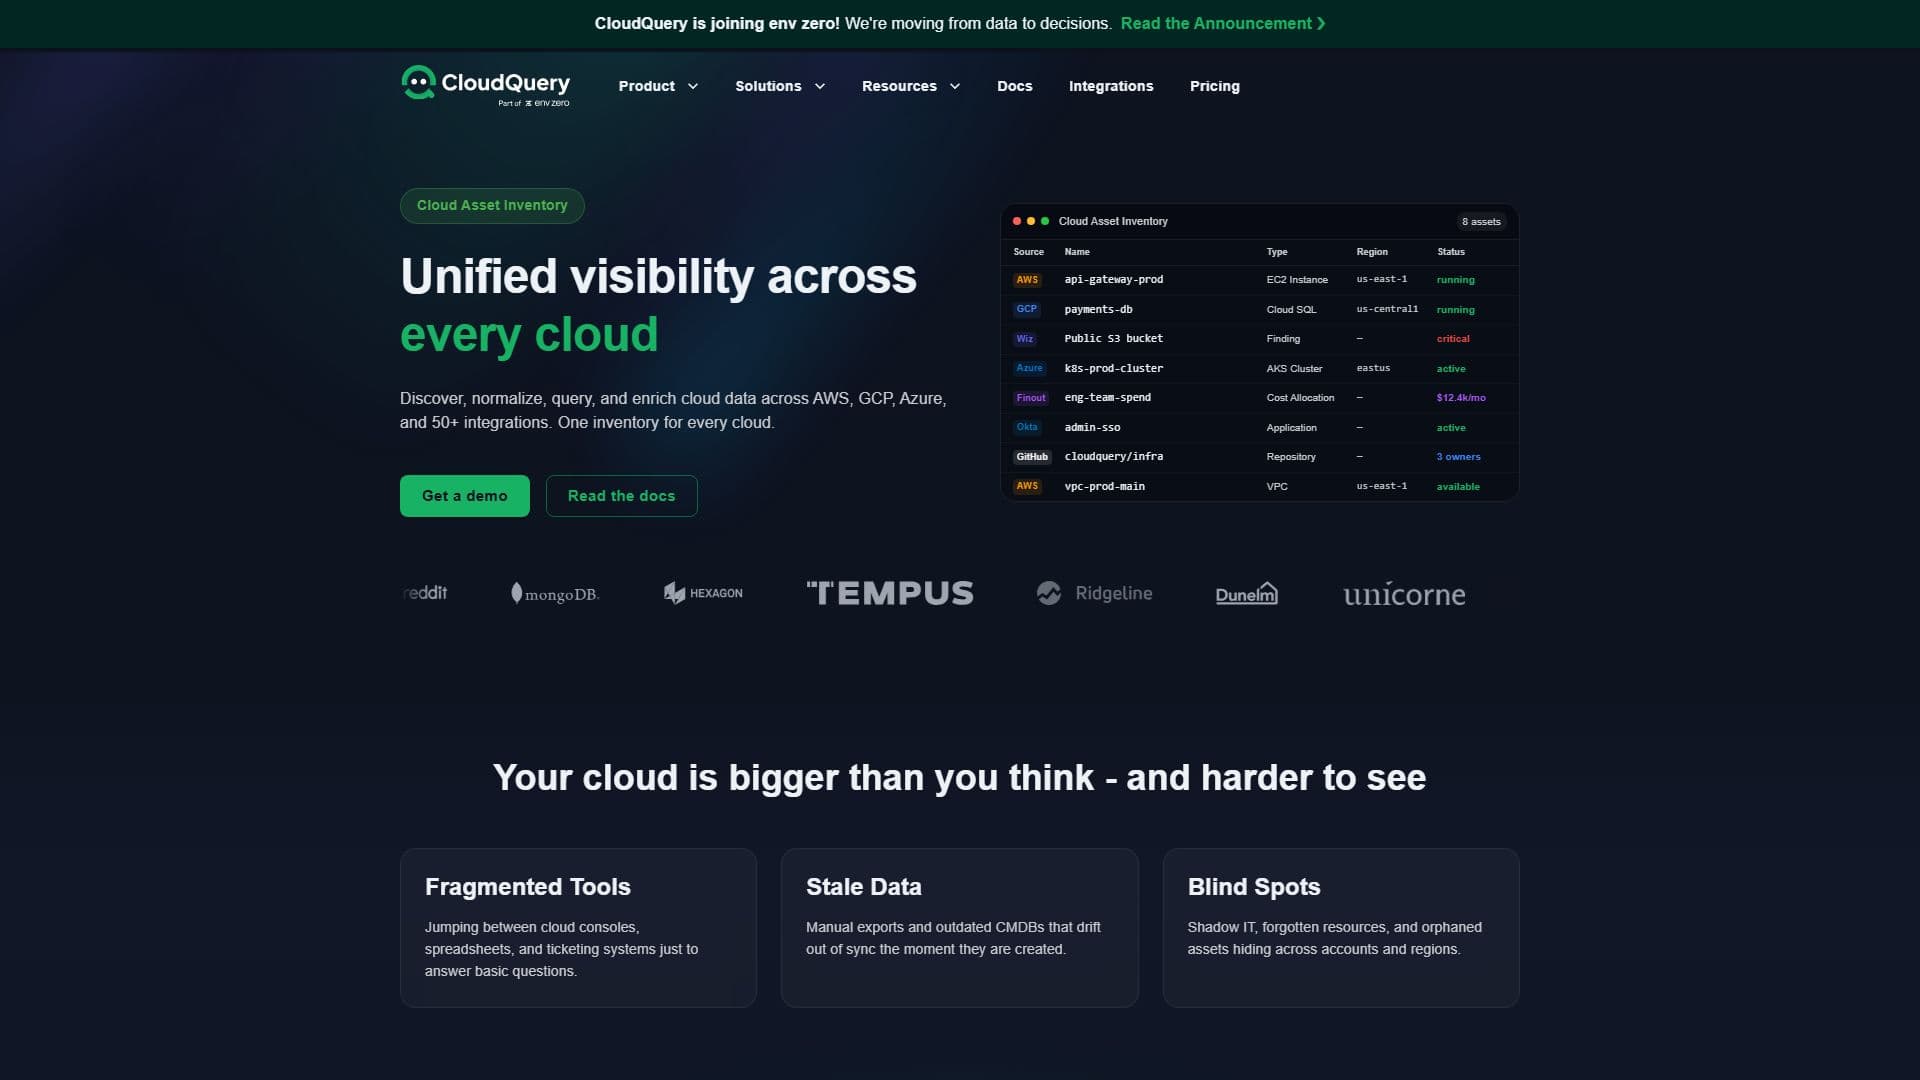Click the AKS Cluster type cell

1294,369
